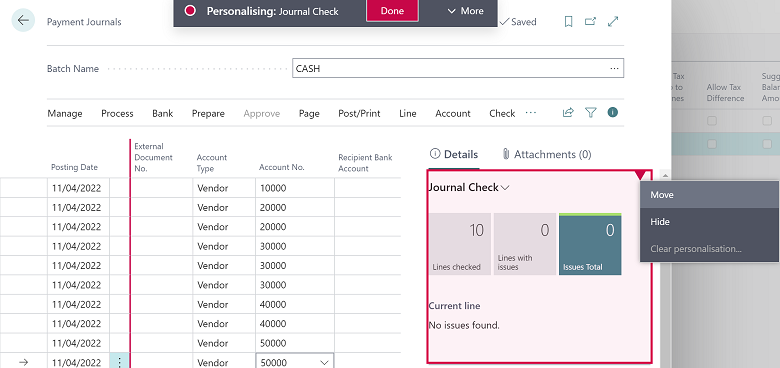Open the Manage menu

pyautogui.click(x=65, y=113)
